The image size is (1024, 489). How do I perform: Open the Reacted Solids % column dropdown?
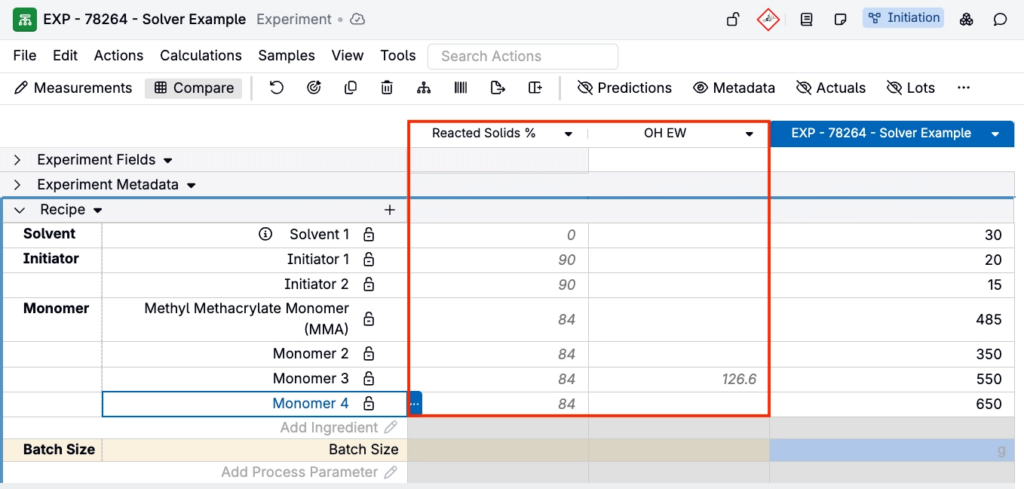(568, 134)
